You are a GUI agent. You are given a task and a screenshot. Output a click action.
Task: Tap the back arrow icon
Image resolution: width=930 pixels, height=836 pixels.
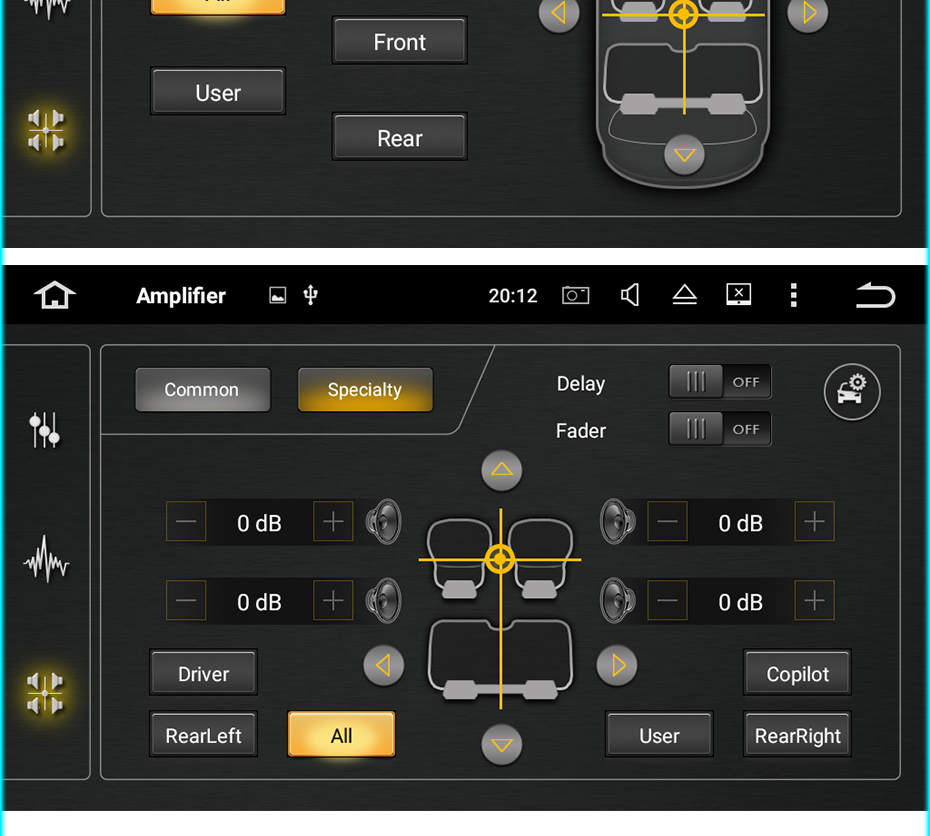click(875, 295)
